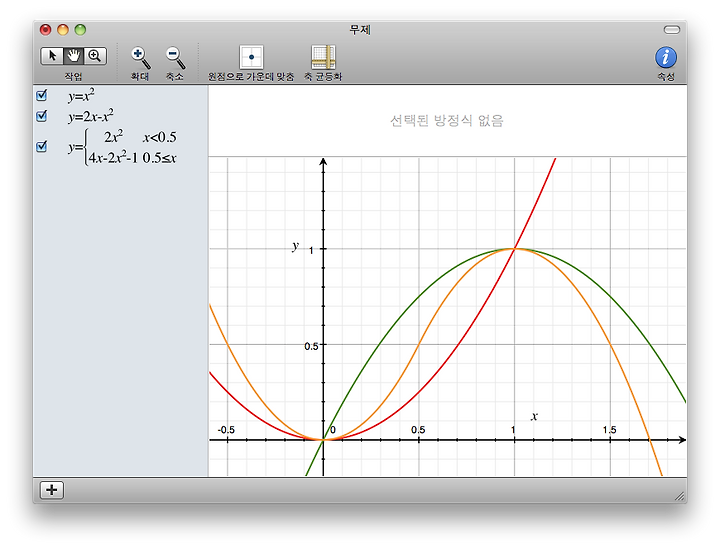This screenshot has width=720, height=549.
Task: Select the y=2x-x² equation row
Action: (121, 116)
